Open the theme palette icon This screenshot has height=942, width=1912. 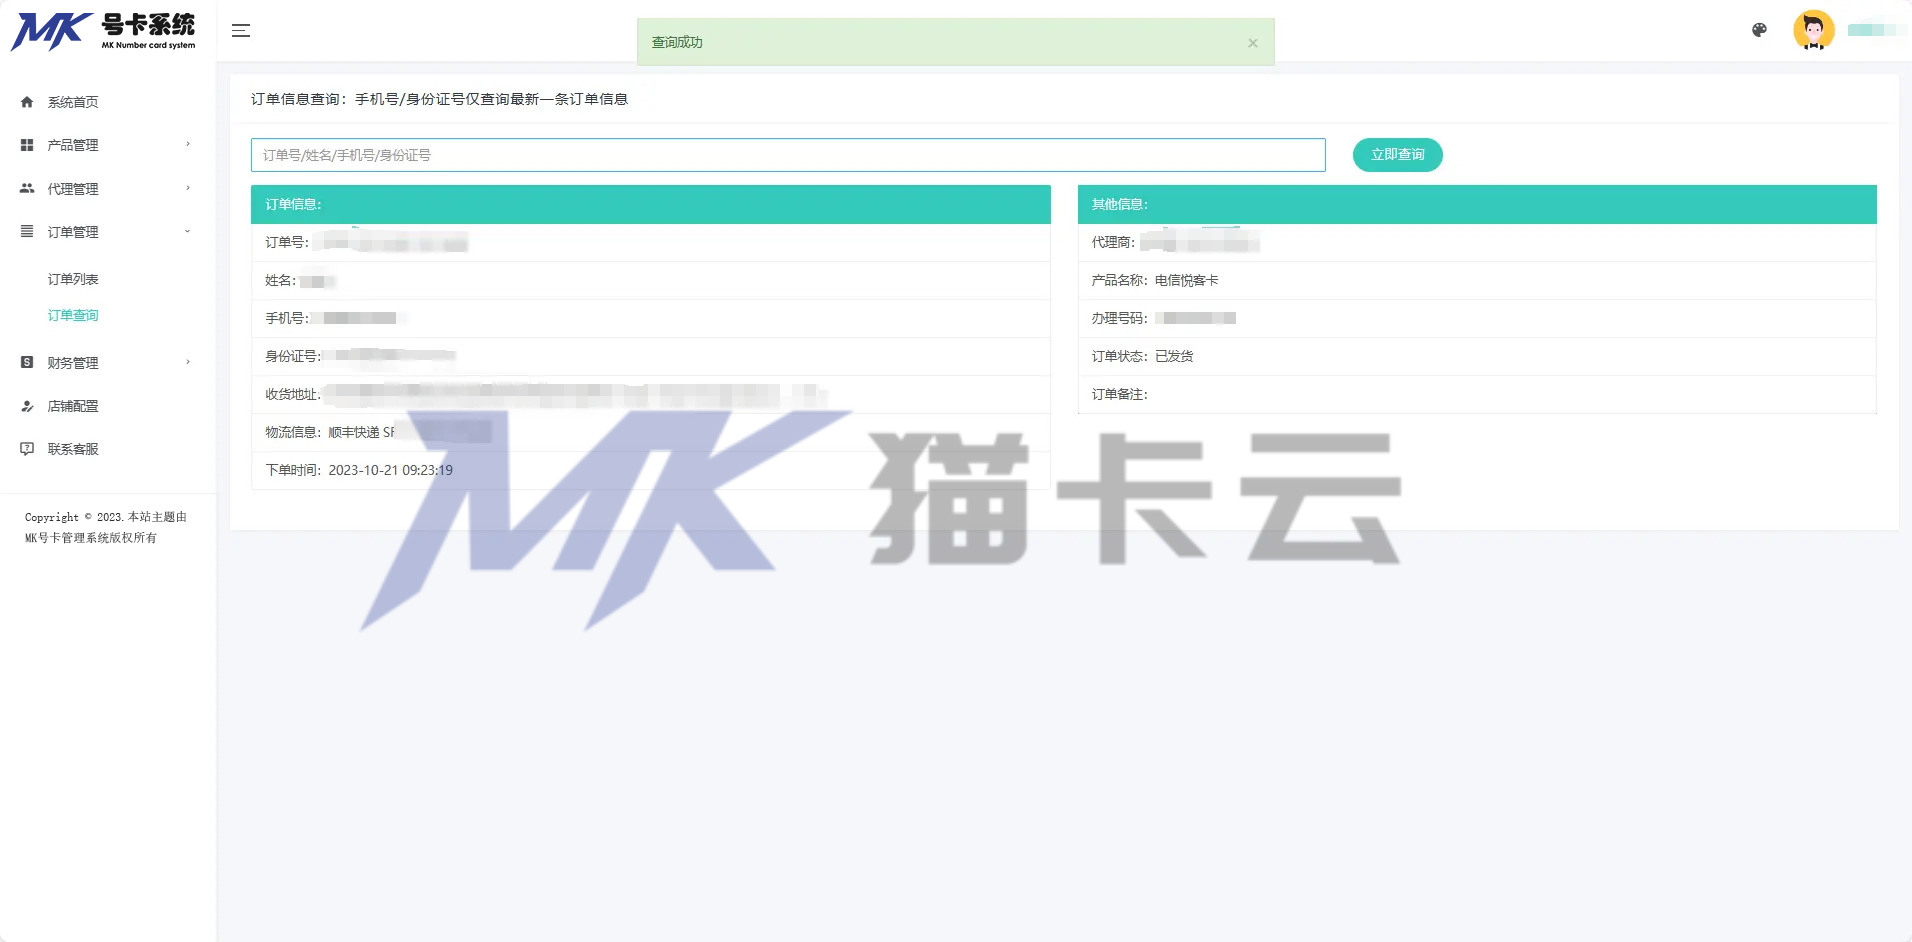pyautogui.click(x=1759, y=30)
